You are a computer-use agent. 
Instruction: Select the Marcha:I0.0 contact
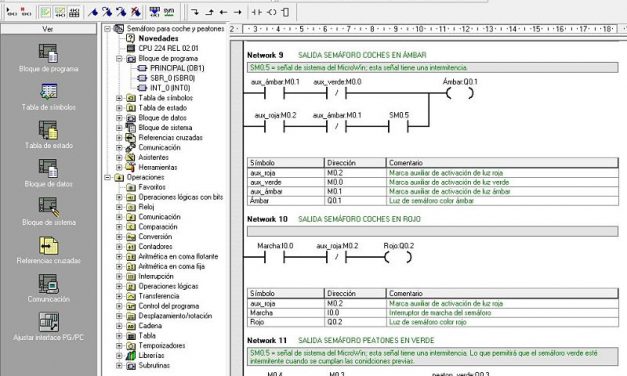coord(274,258)
